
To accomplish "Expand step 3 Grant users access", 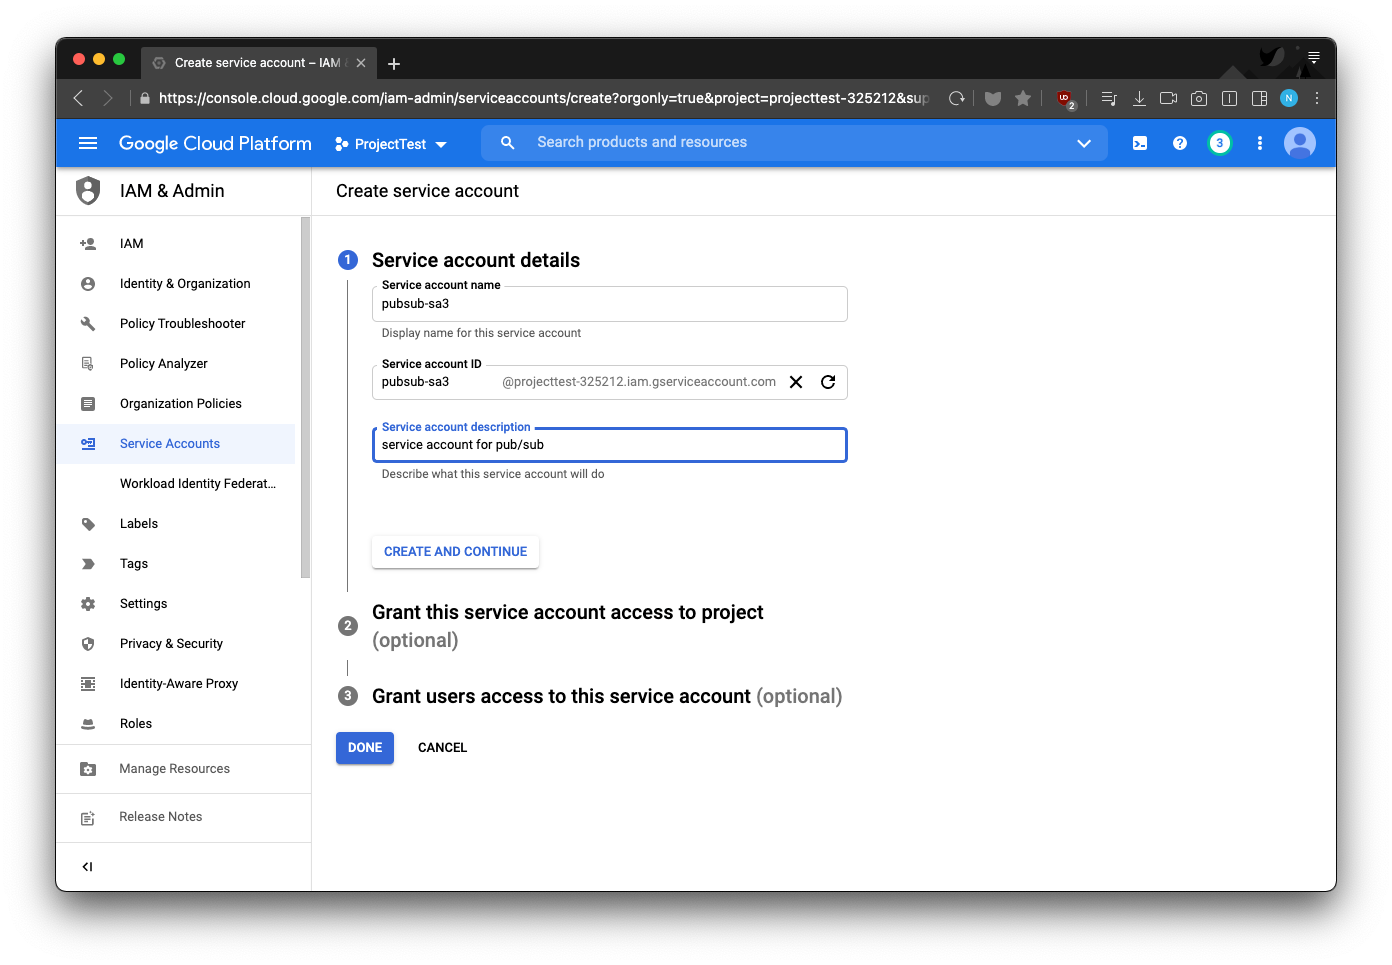I will (607, 696).
